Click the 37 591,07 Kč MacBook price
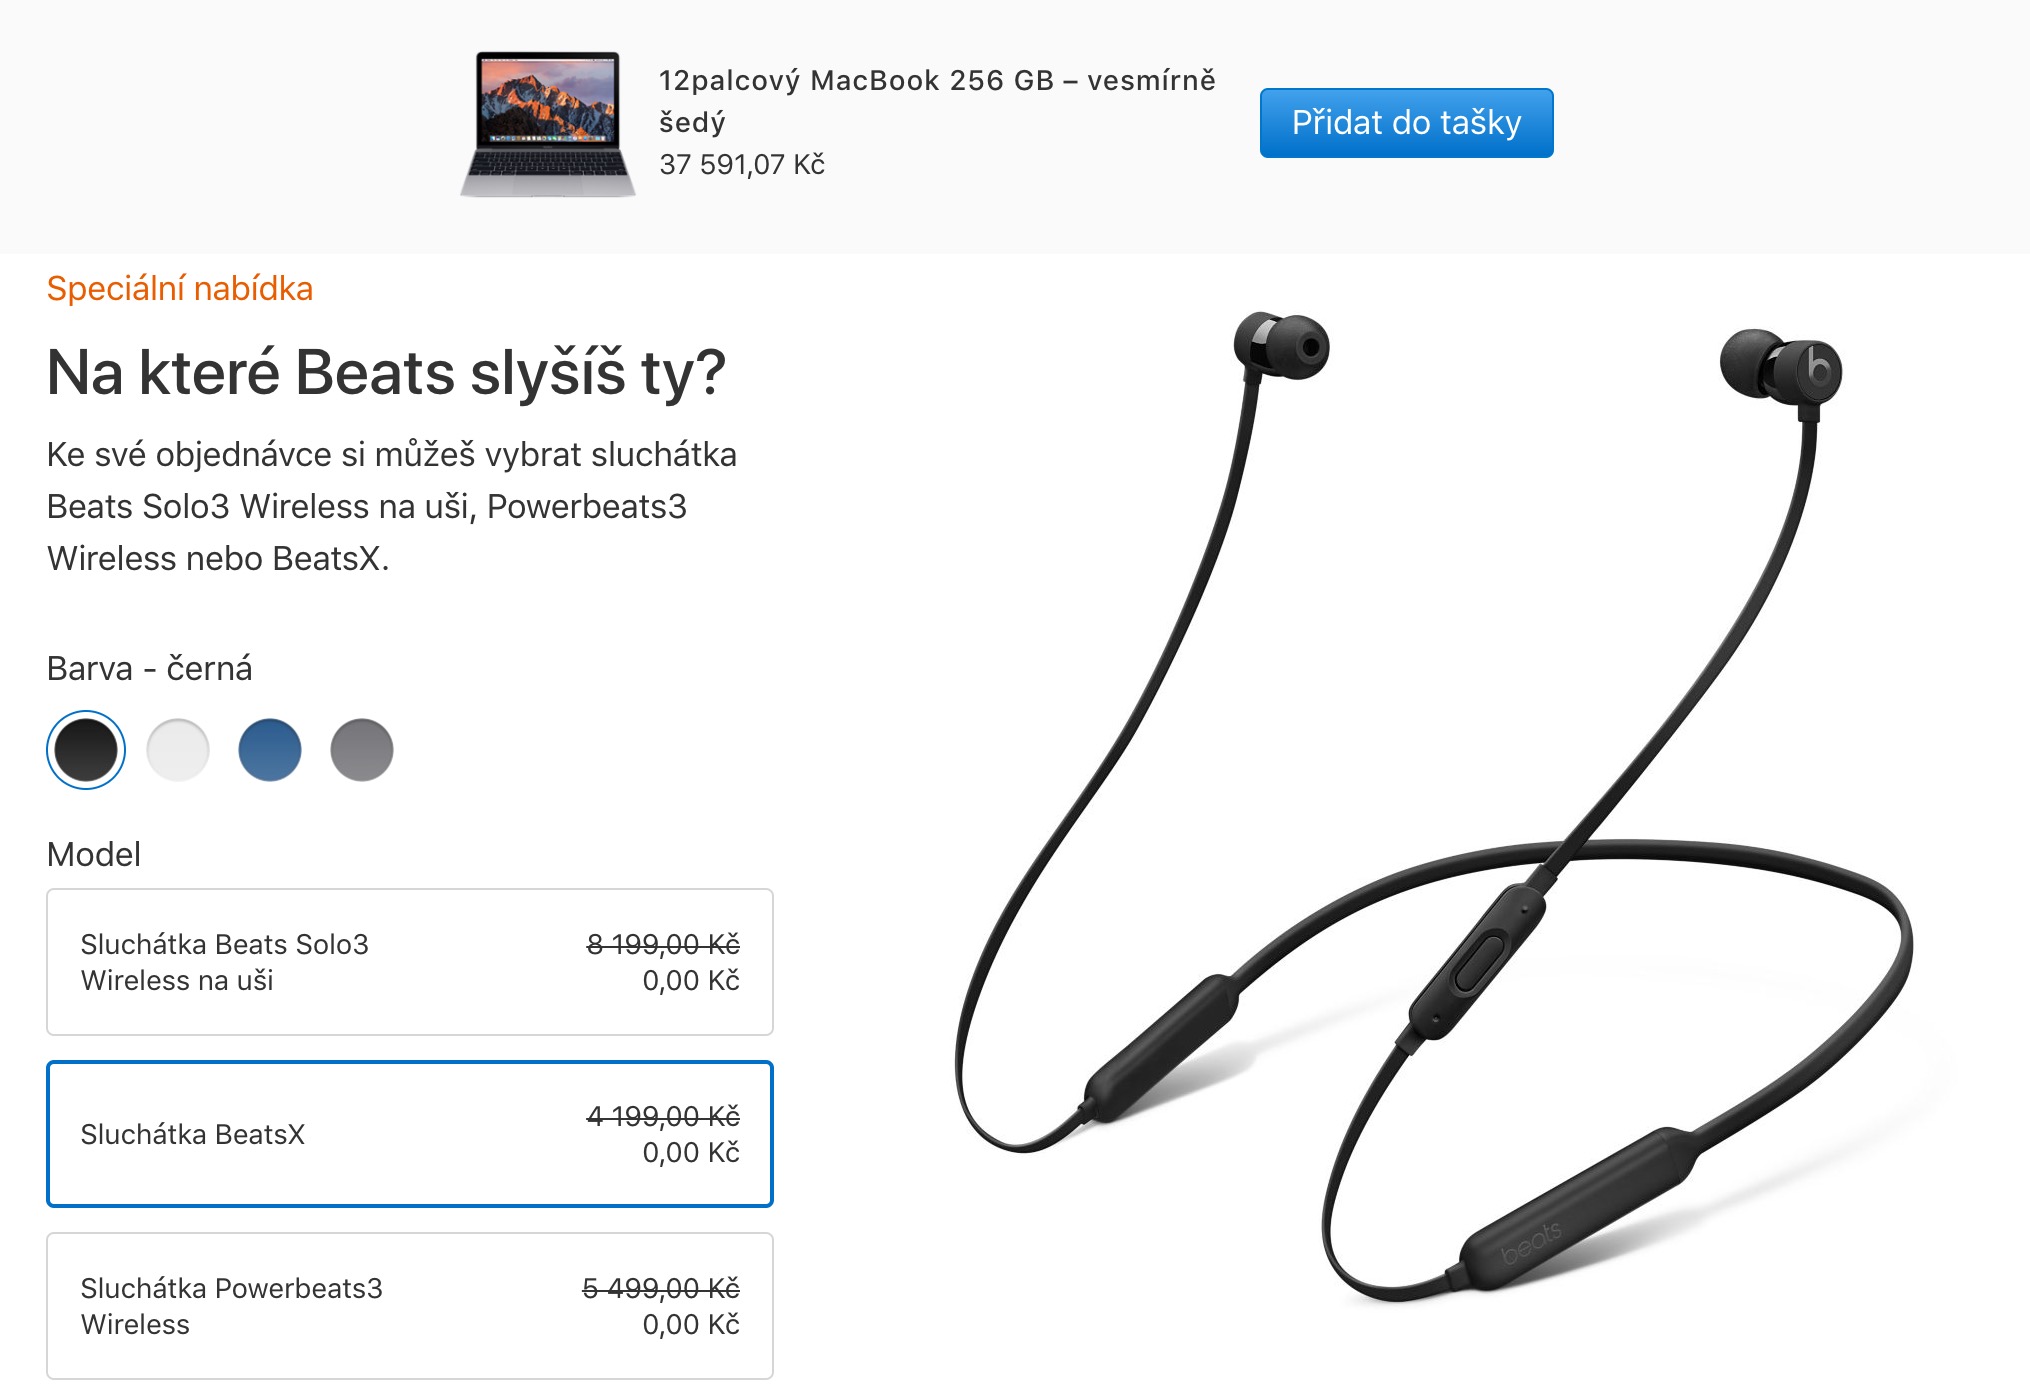The height and width of the screenshot is (1396, 2030). pyautogui.click(x=742, y=165)
